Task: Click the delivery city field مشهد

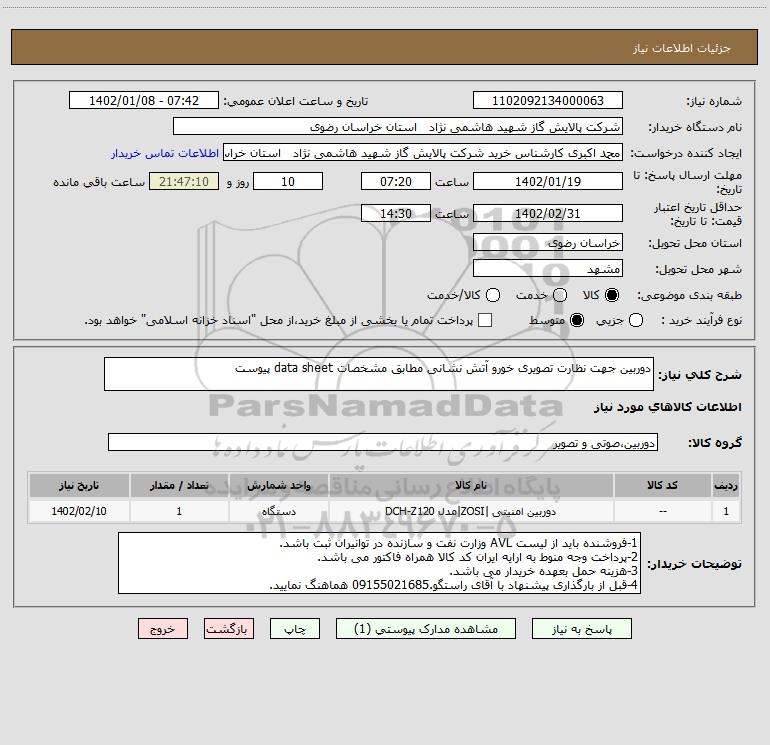Action: (x=548, y=269)
